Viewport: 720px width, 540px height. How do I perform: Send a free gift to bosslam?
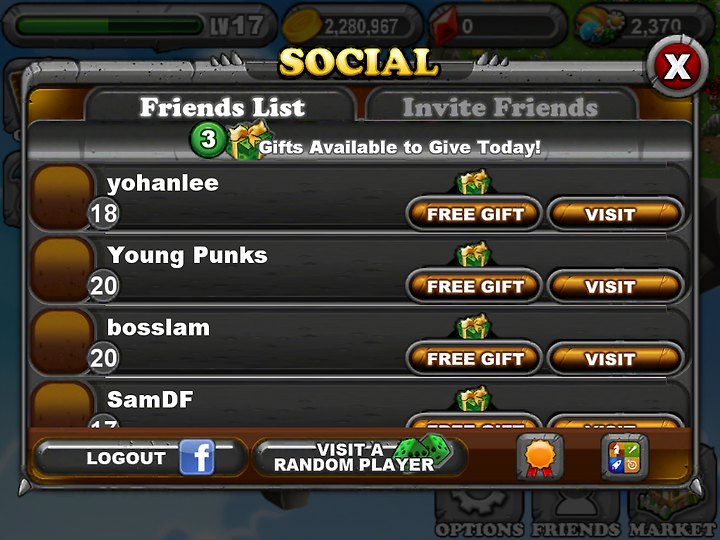(474, 359)
